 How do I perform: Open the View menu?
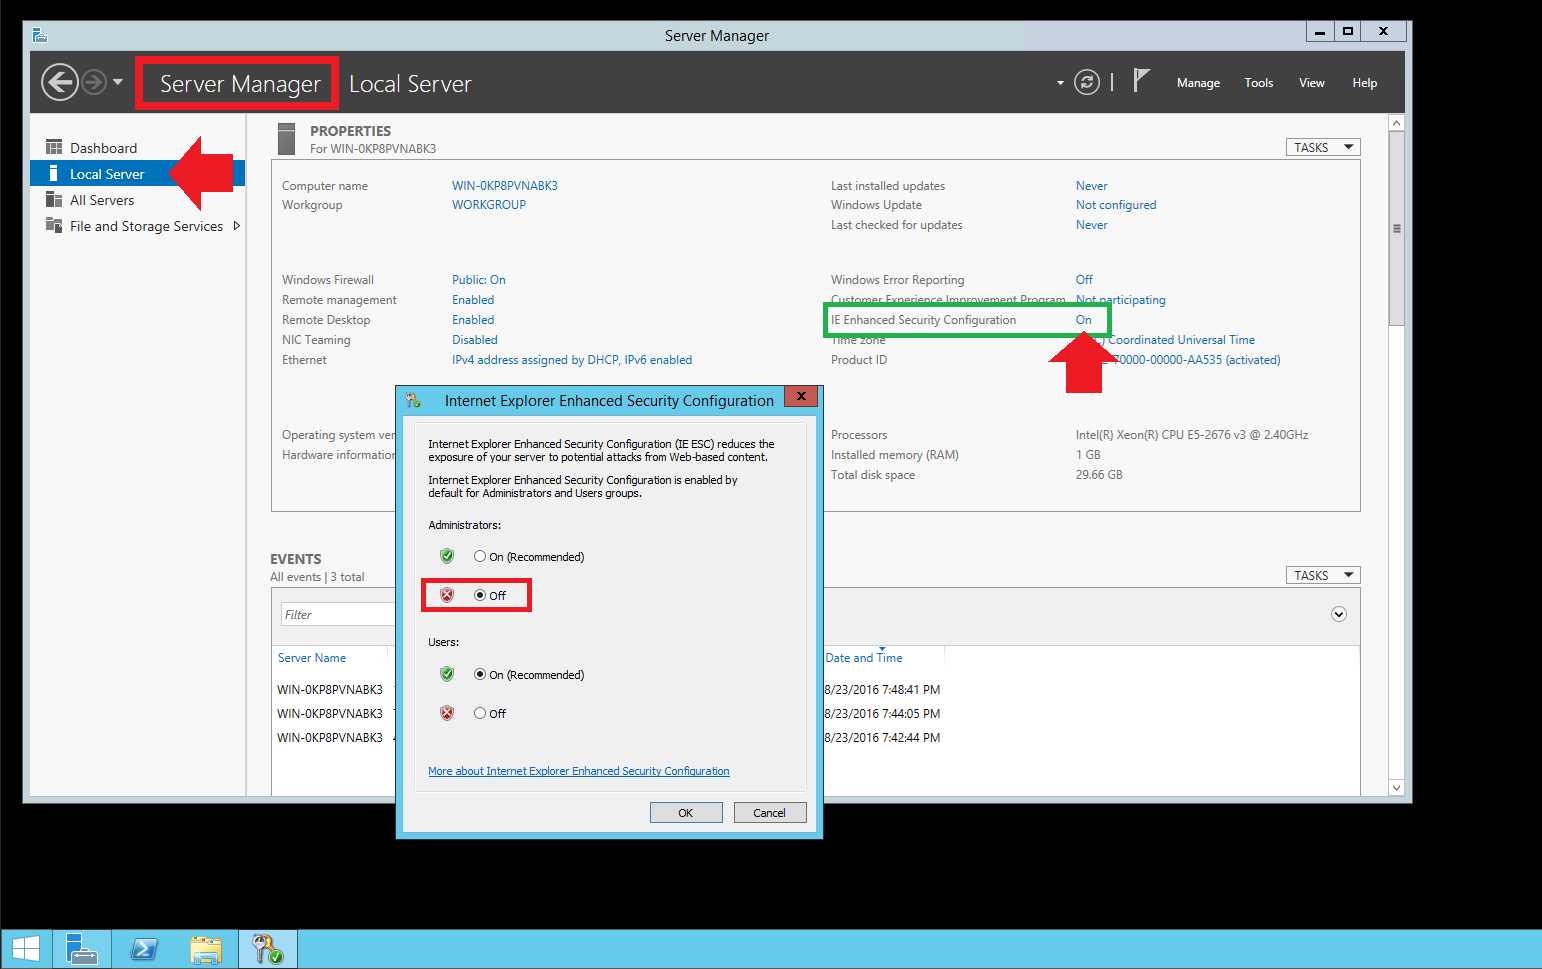(1312, 83)
